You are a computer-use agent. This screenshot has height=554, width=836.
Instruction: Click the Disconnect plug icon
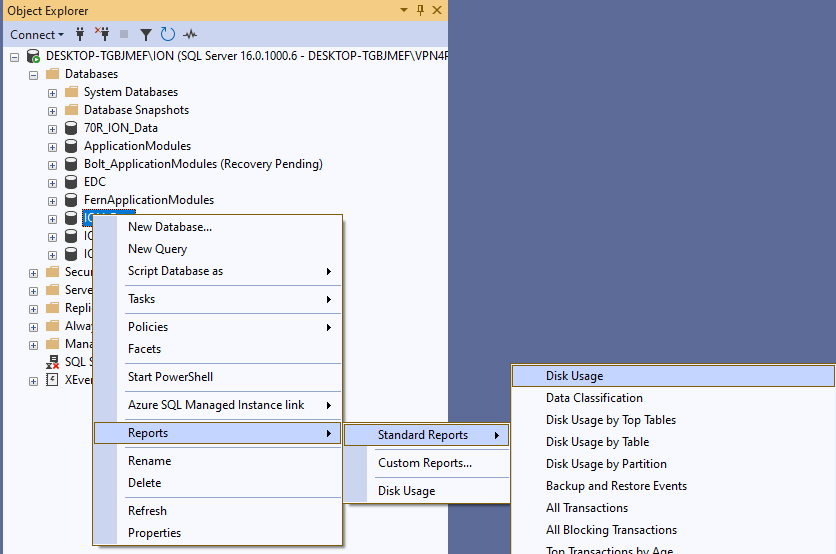(x=102, y=34)
